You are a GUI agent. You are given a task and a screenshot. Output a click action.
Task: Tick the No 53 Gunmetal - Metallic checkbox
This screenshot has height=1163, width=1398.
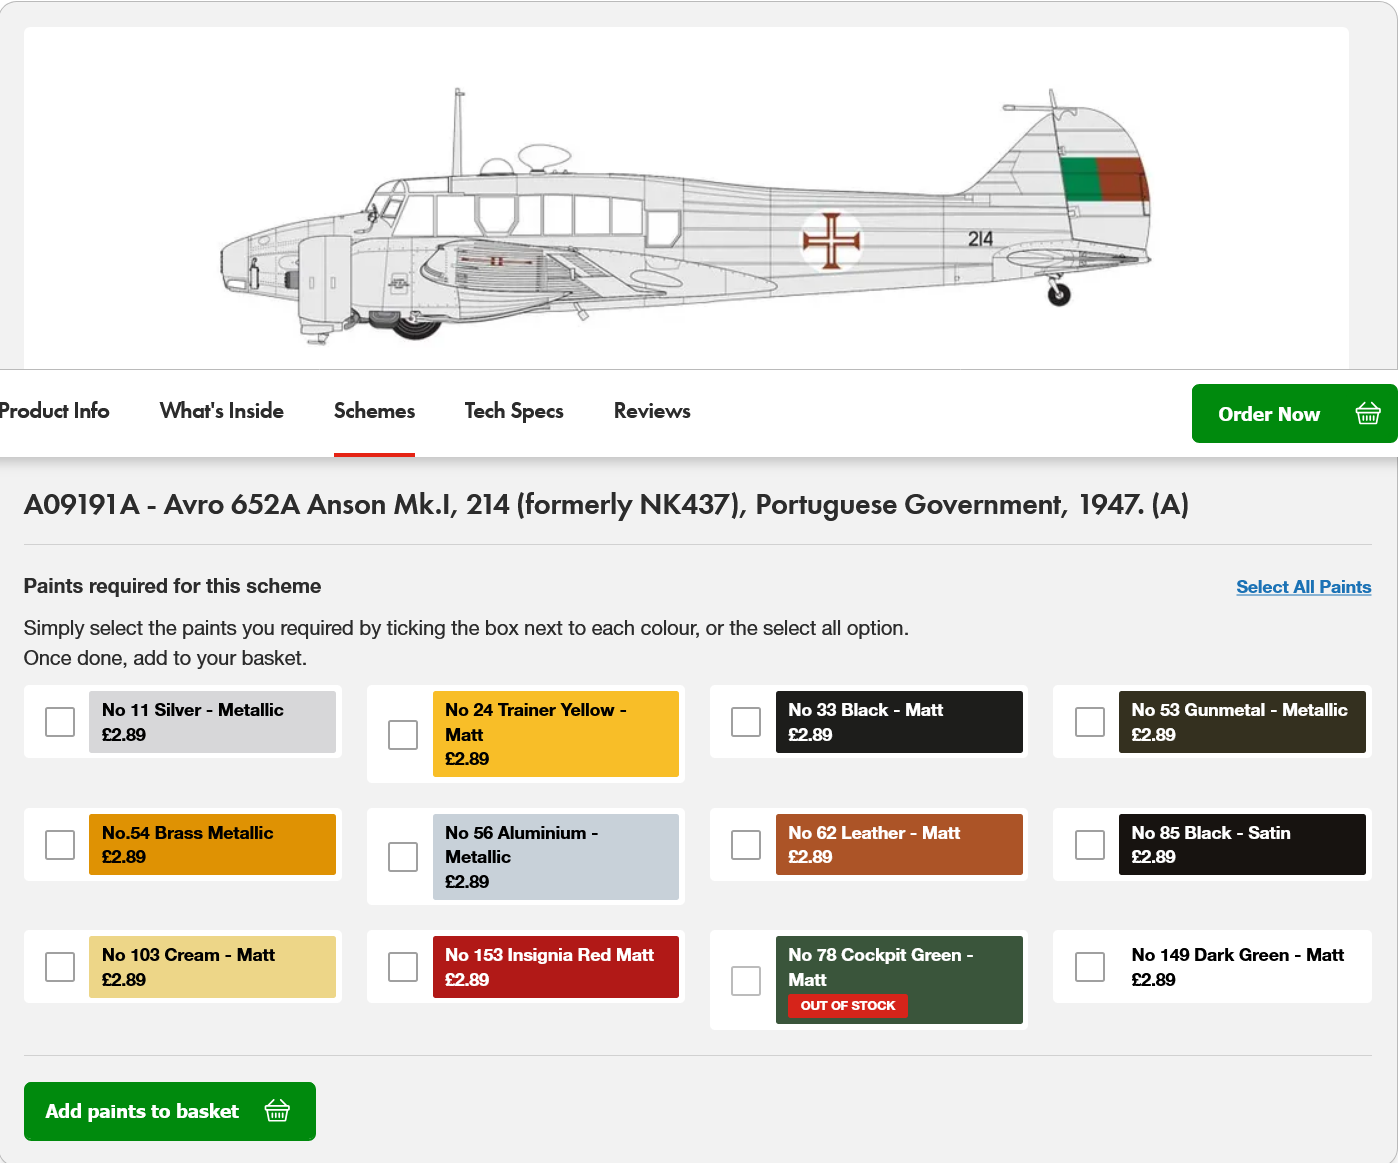pos(1090,722)
